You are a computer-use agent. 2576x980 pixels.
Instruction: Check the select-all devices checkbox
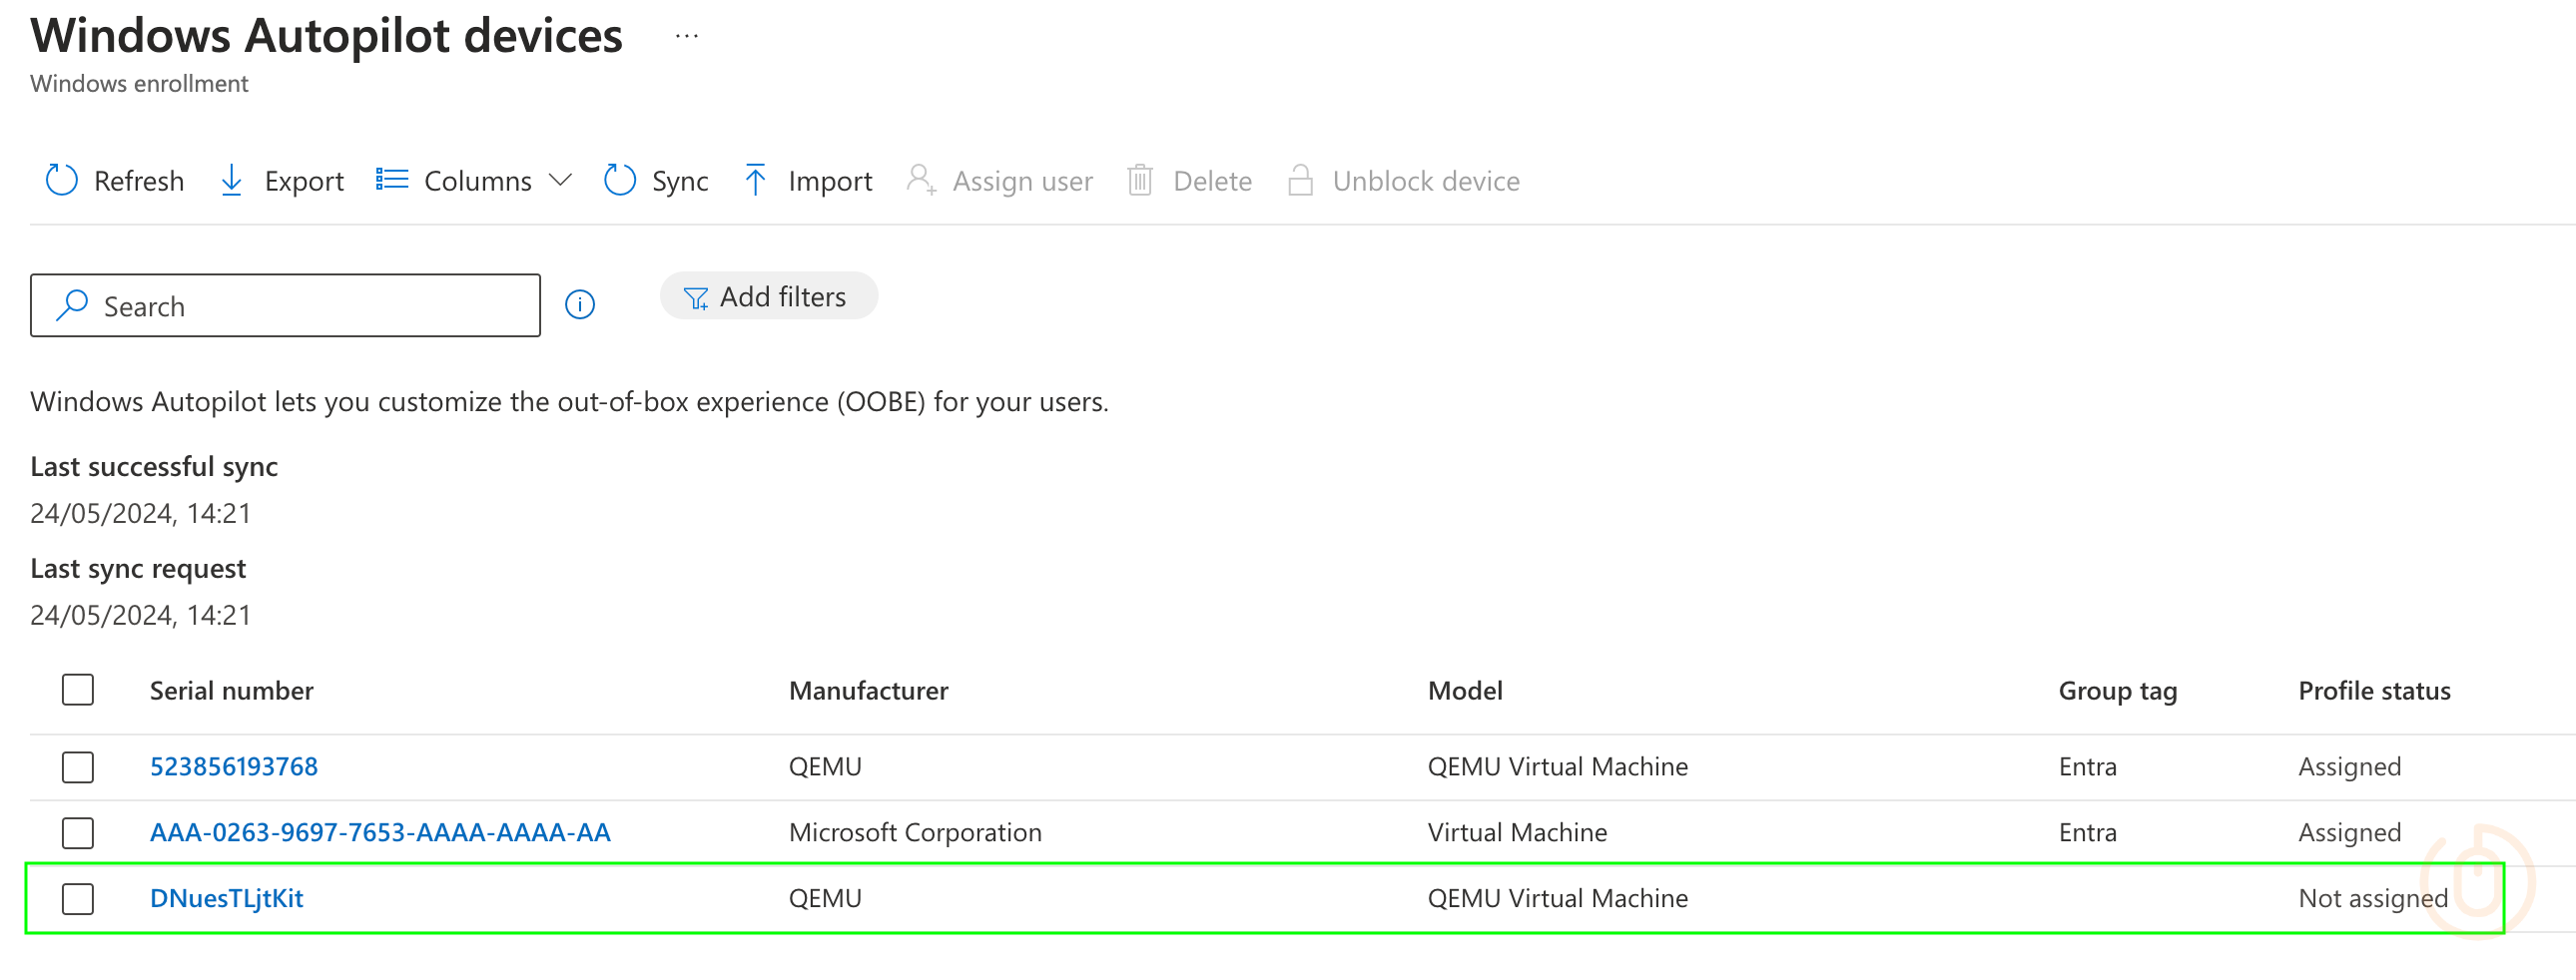[x=77, y=690]
